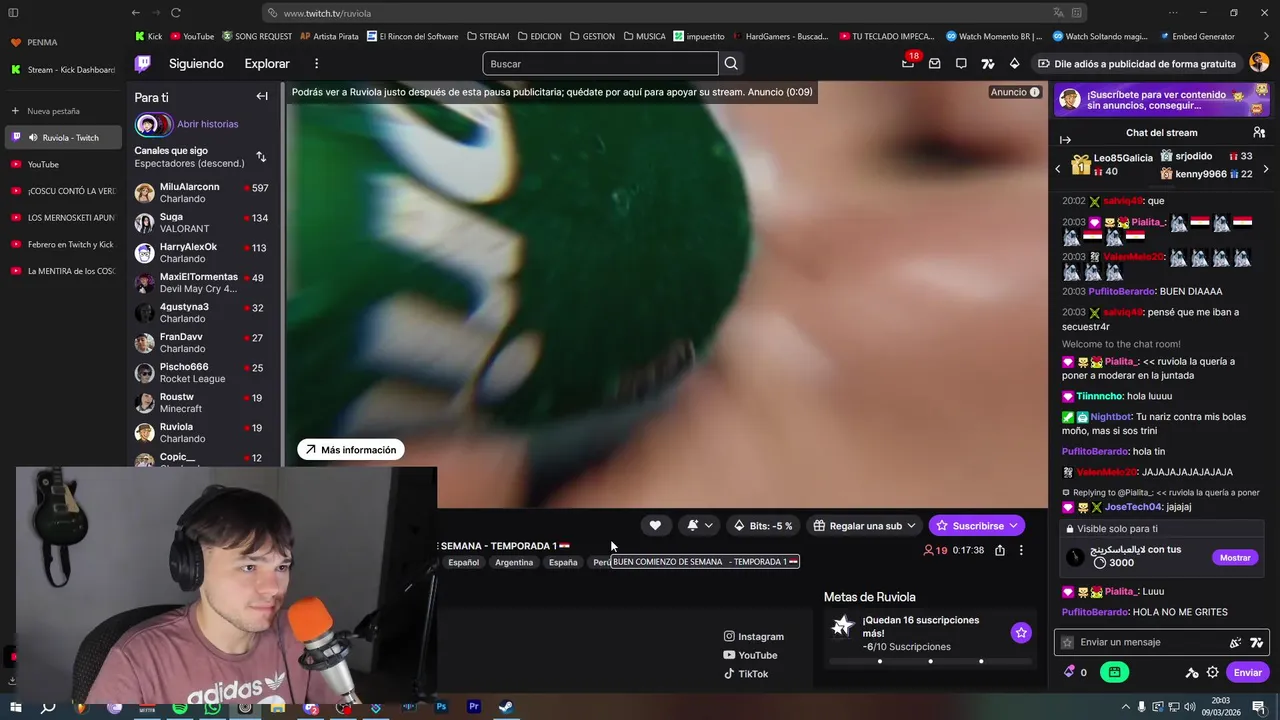Follow heart icon under the video
The height and width of the screenshot is (720, 1280).
[655, 525]
